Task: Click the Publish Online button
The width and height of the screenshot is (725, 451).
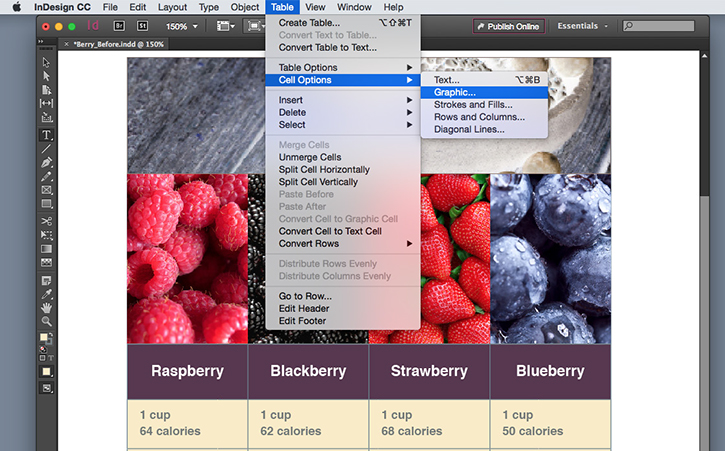Action: [509, 26]
